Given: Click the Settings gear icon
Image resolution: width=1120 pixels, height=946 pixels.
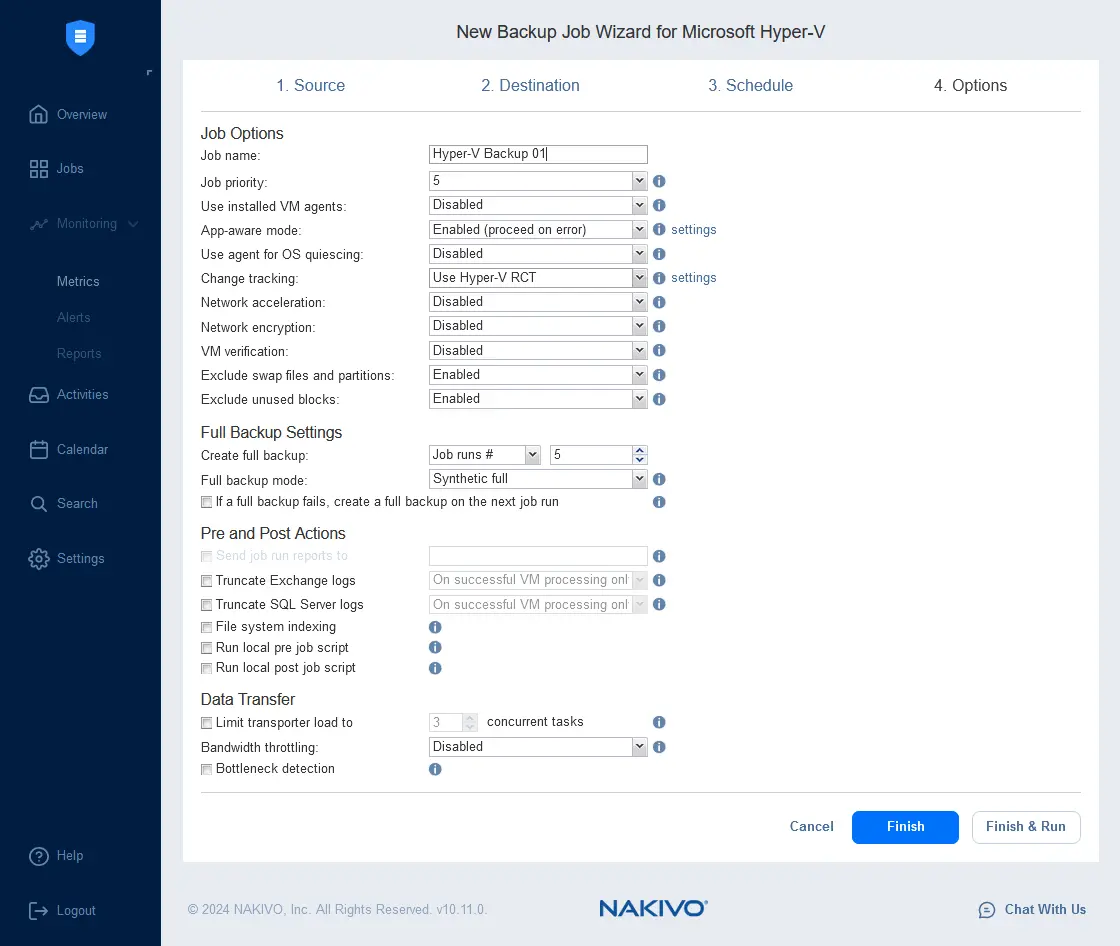Looking at the screenshot, I should pyautogui.click(x=39, y=559).
